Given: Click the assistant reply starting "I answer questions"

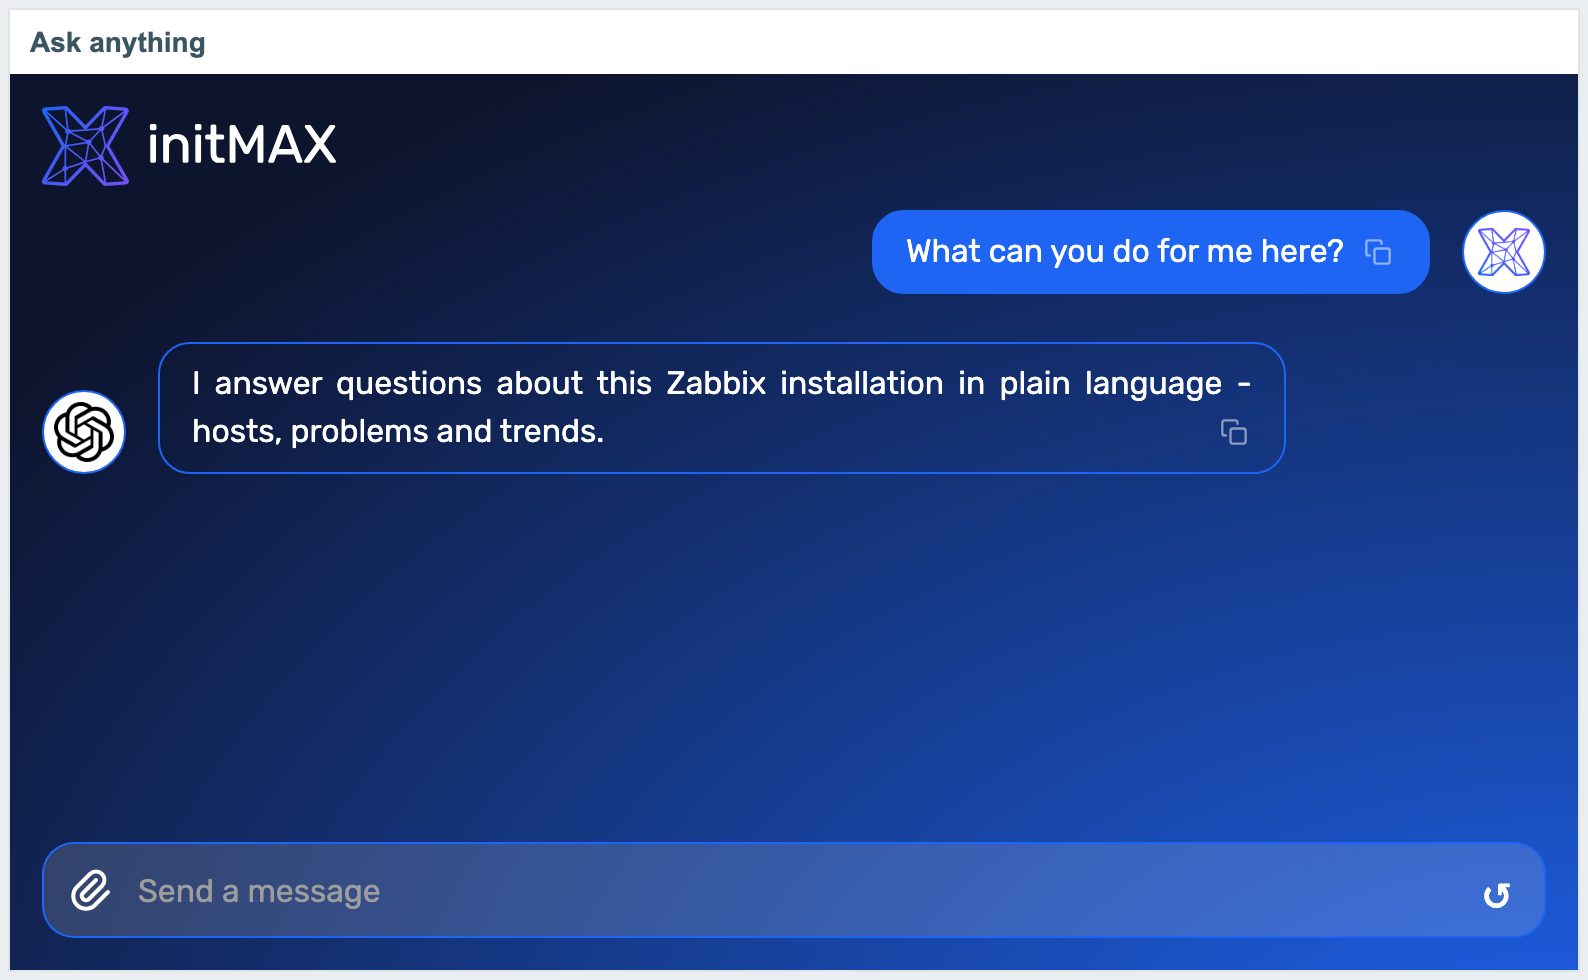Looking at the screenshot, I should coord(722,408).
